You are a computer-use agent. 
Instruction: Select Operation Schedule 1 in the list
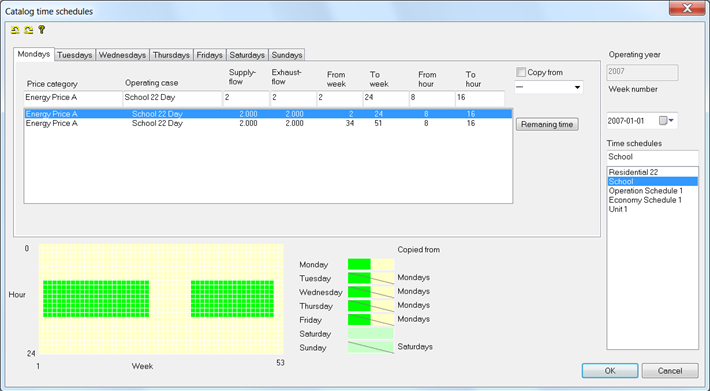652,191
